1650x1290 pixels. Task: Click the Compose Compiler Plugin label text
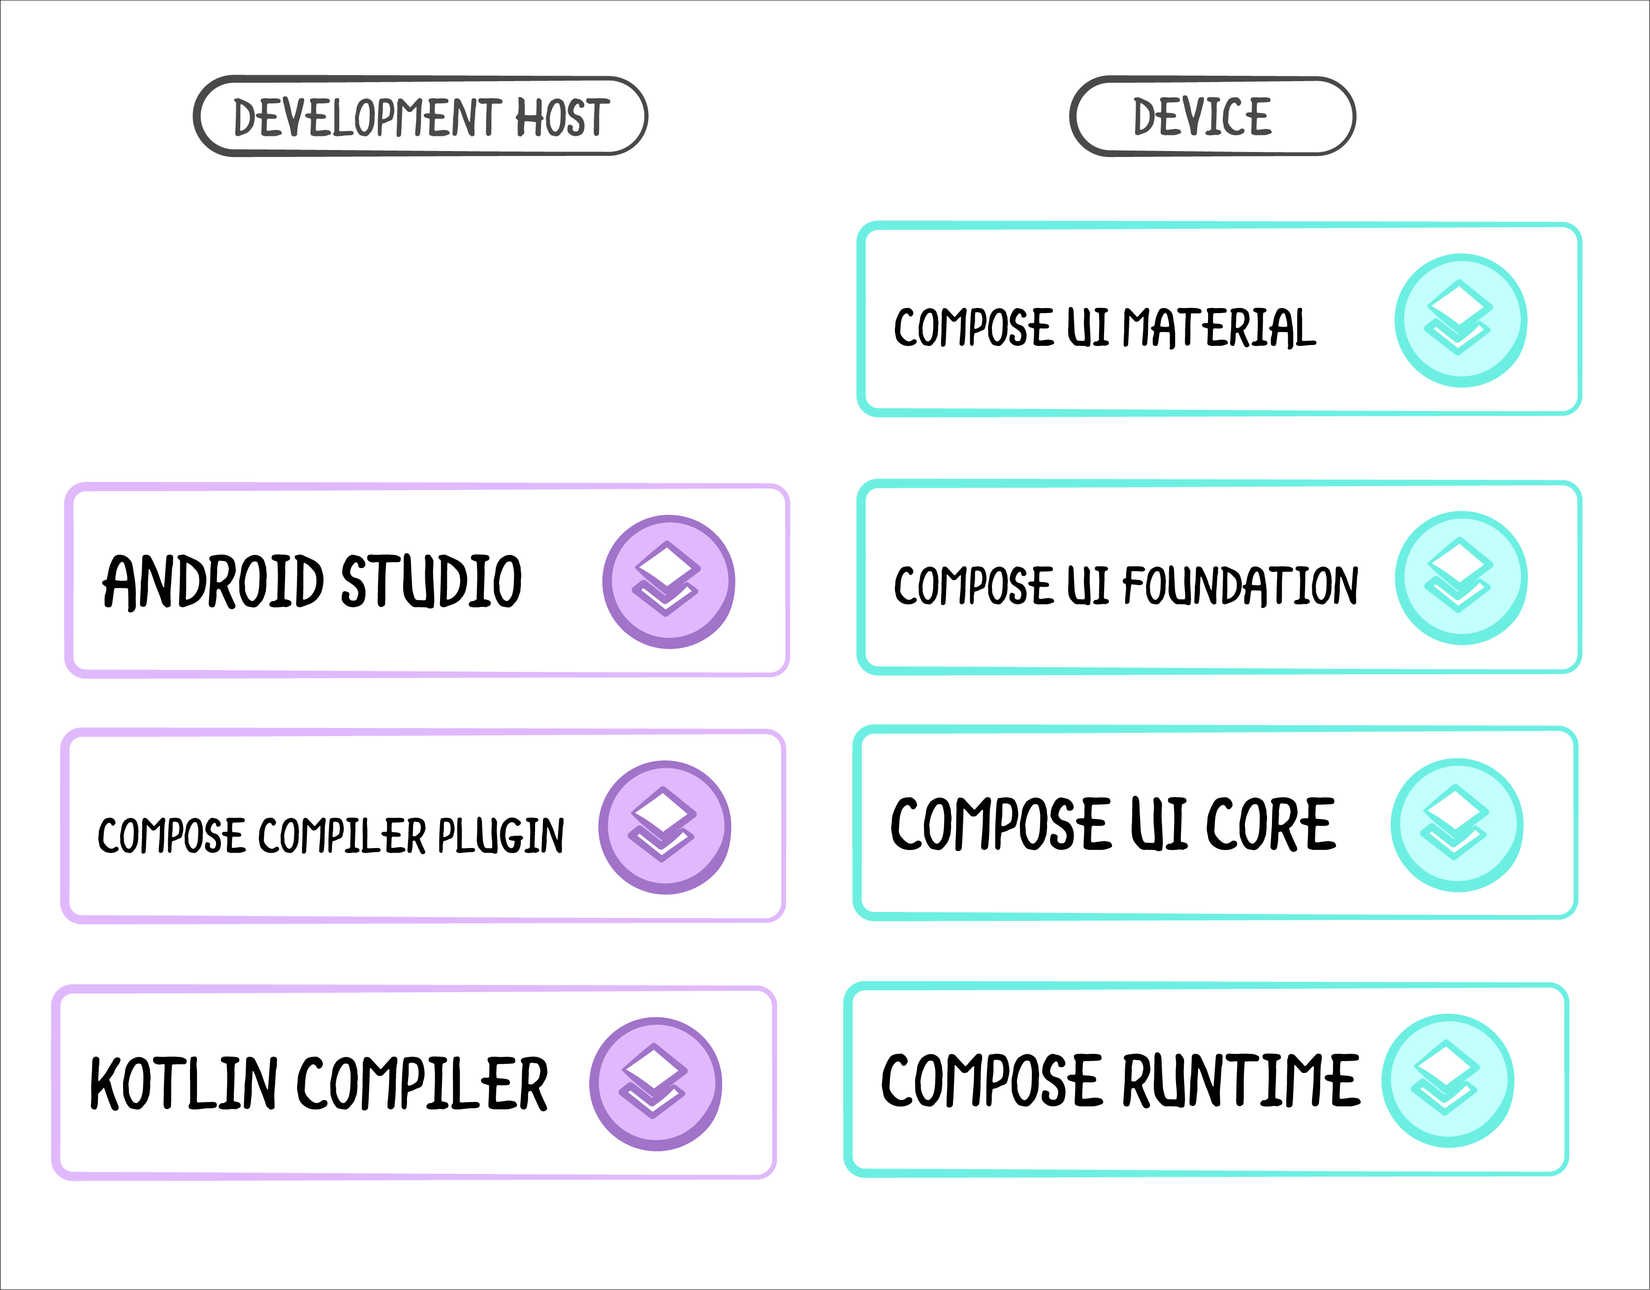(x=330, y=836)
